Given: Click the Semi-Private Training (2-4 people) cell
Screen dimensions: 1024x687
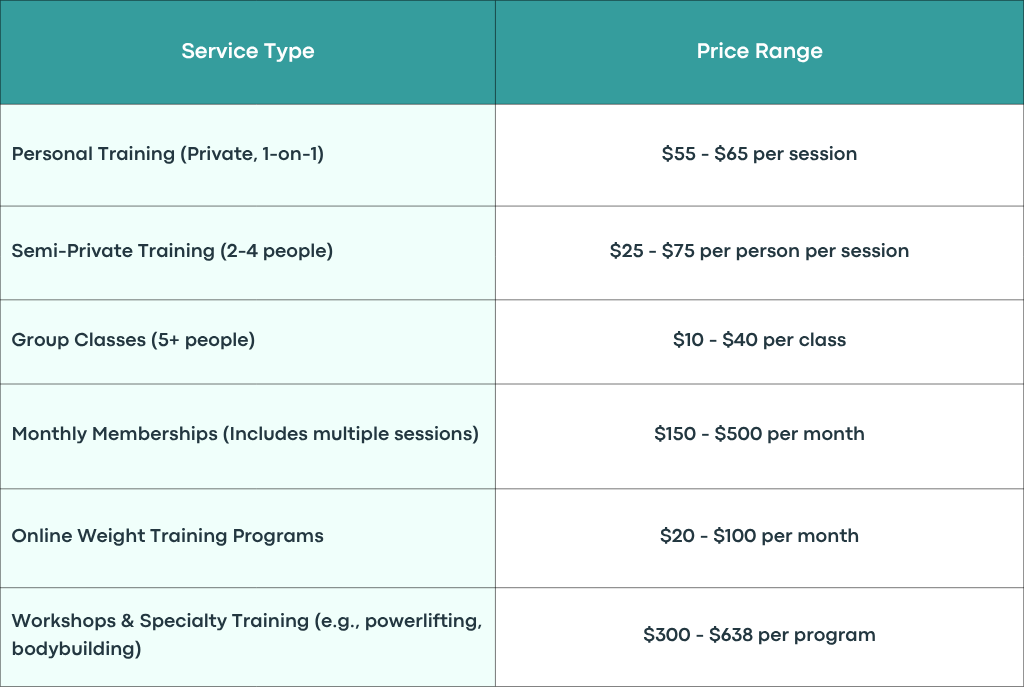Looking at the screenshot, I should pyautogui.click(x=248, y=253).
